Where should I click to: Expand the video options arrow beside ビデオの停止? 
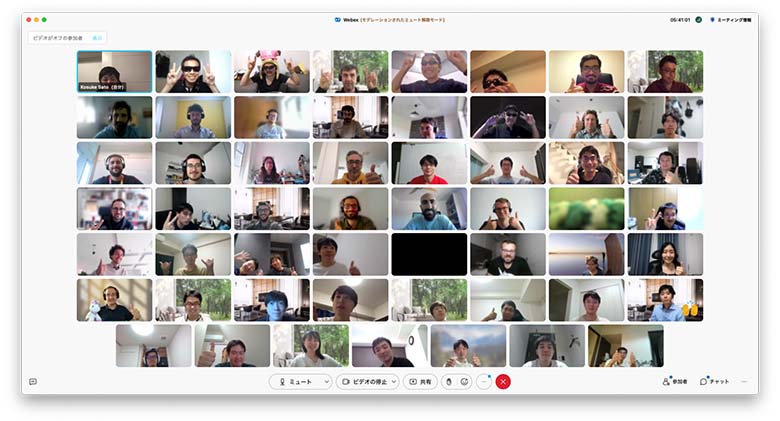pos(393,381)
